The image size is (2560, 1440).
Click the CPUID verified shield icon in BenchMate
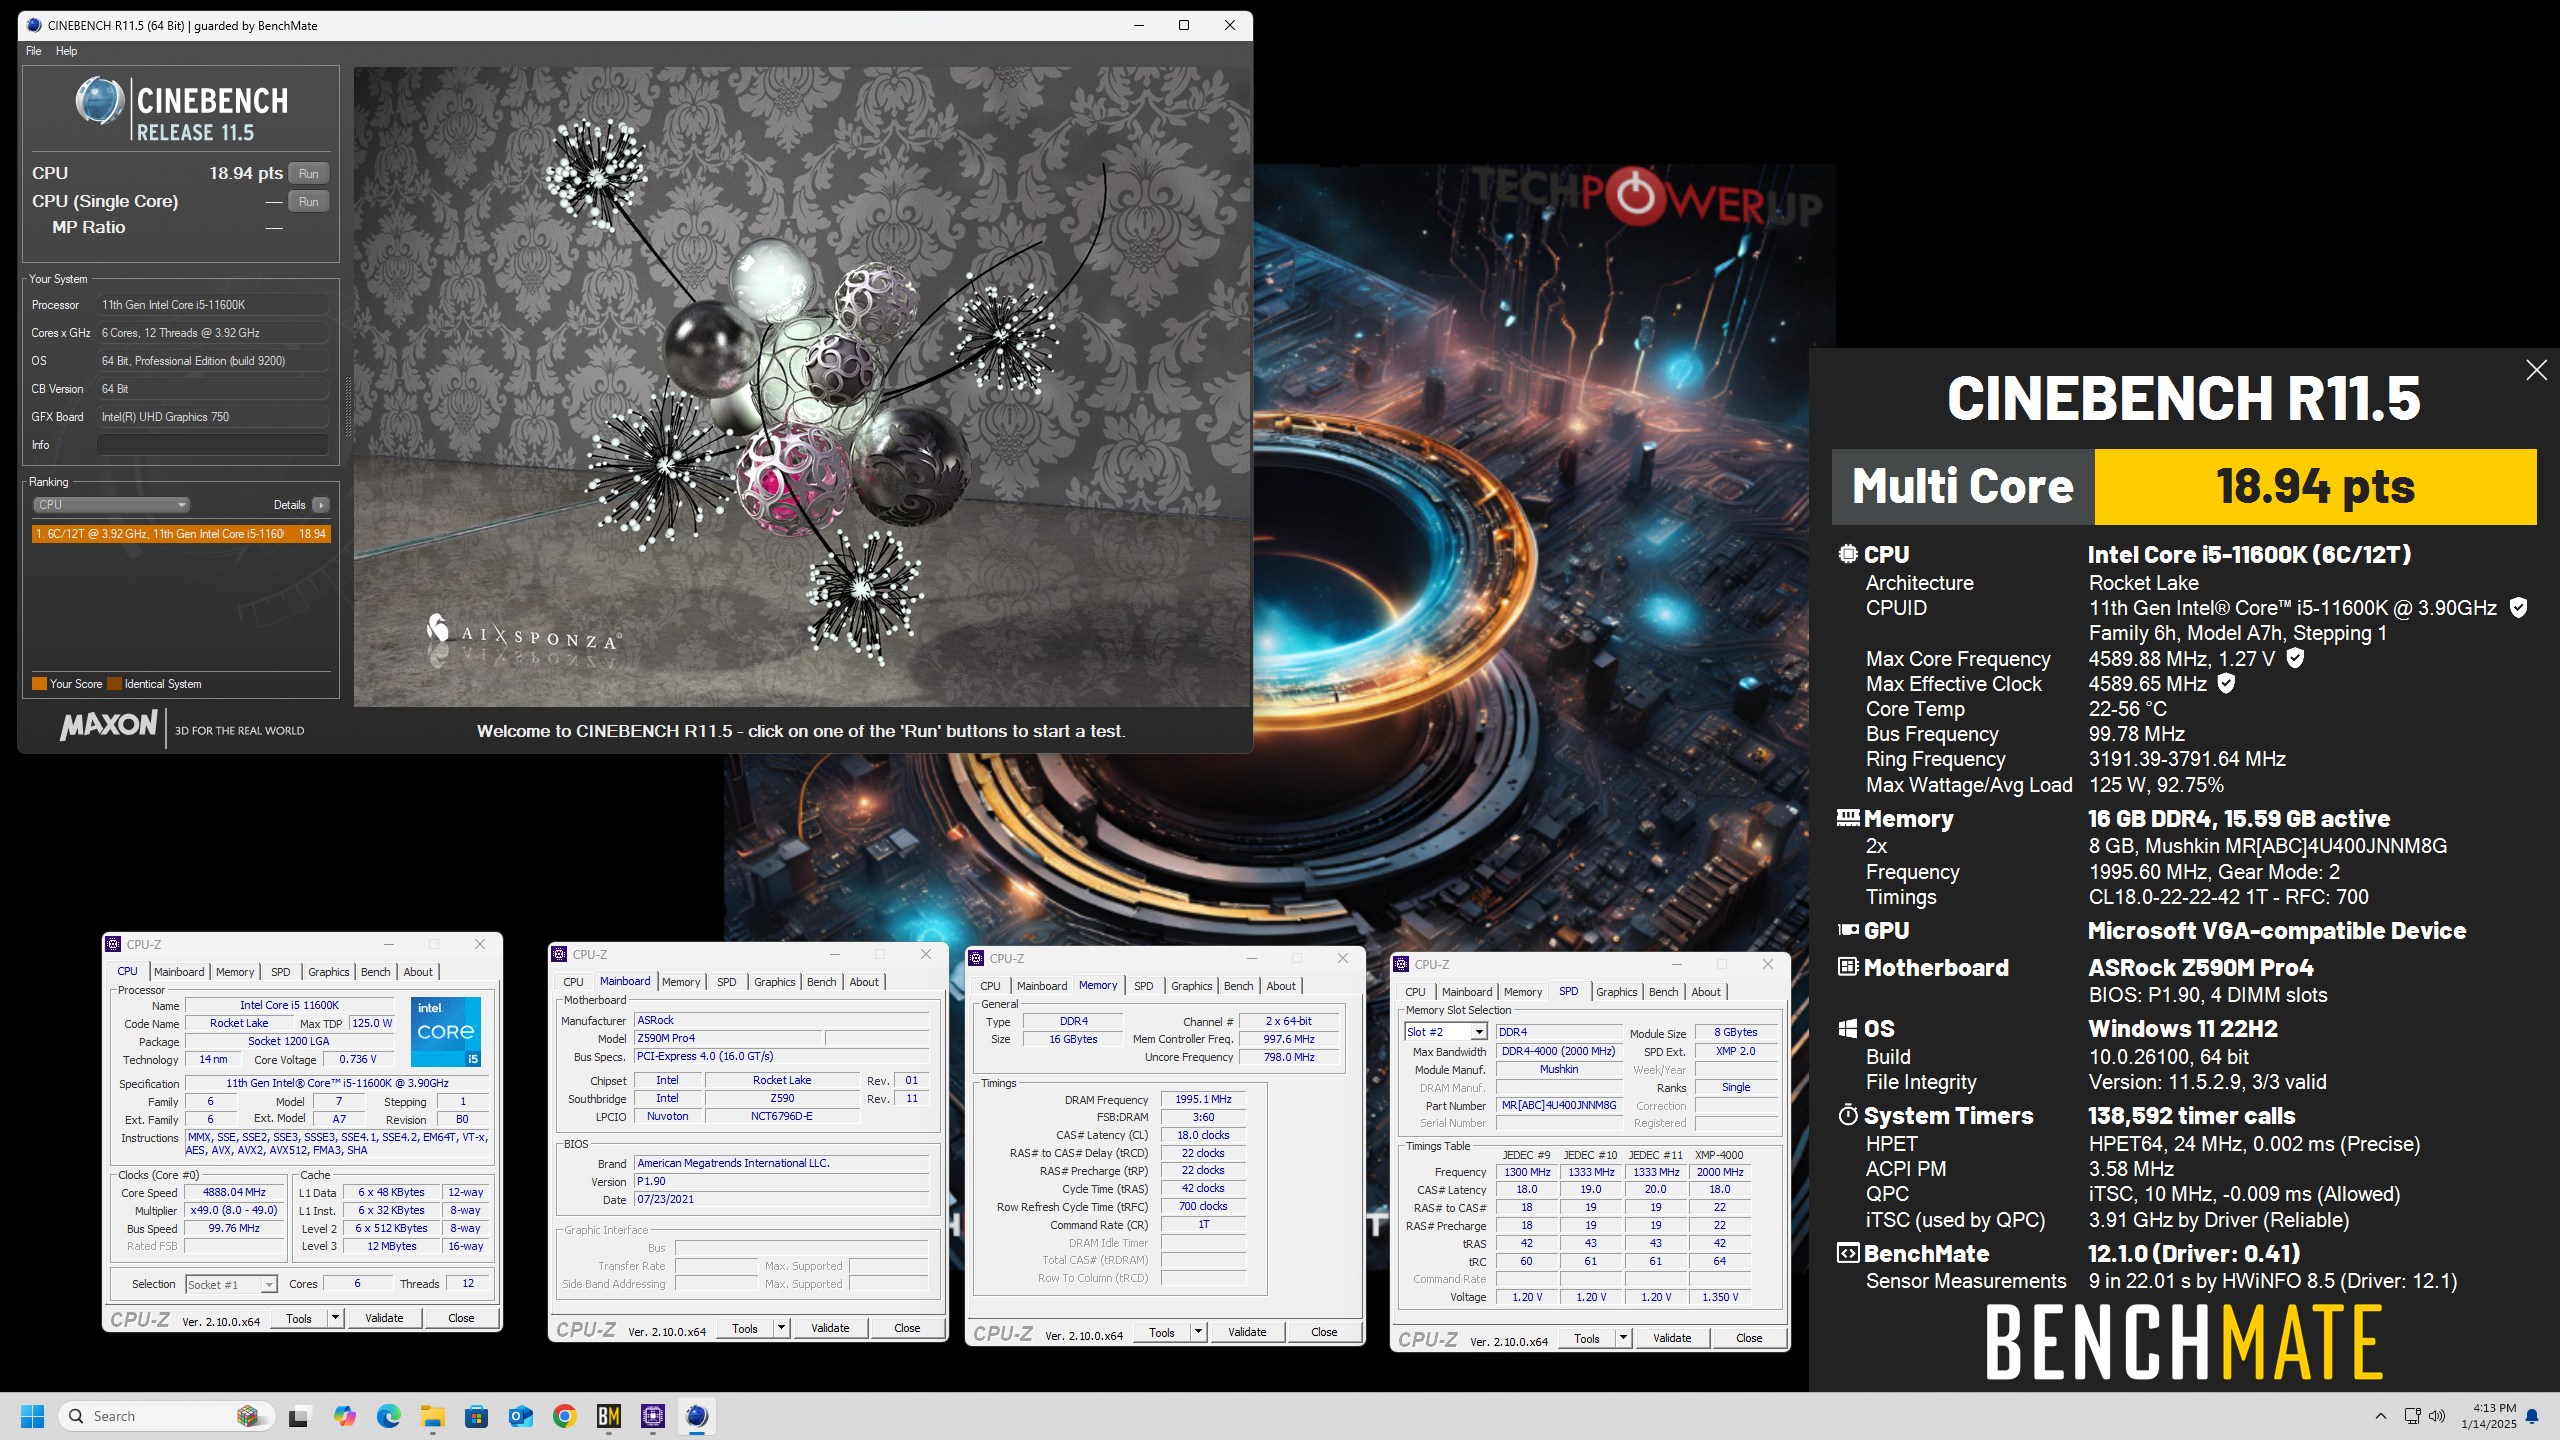tap(2519, 607)
